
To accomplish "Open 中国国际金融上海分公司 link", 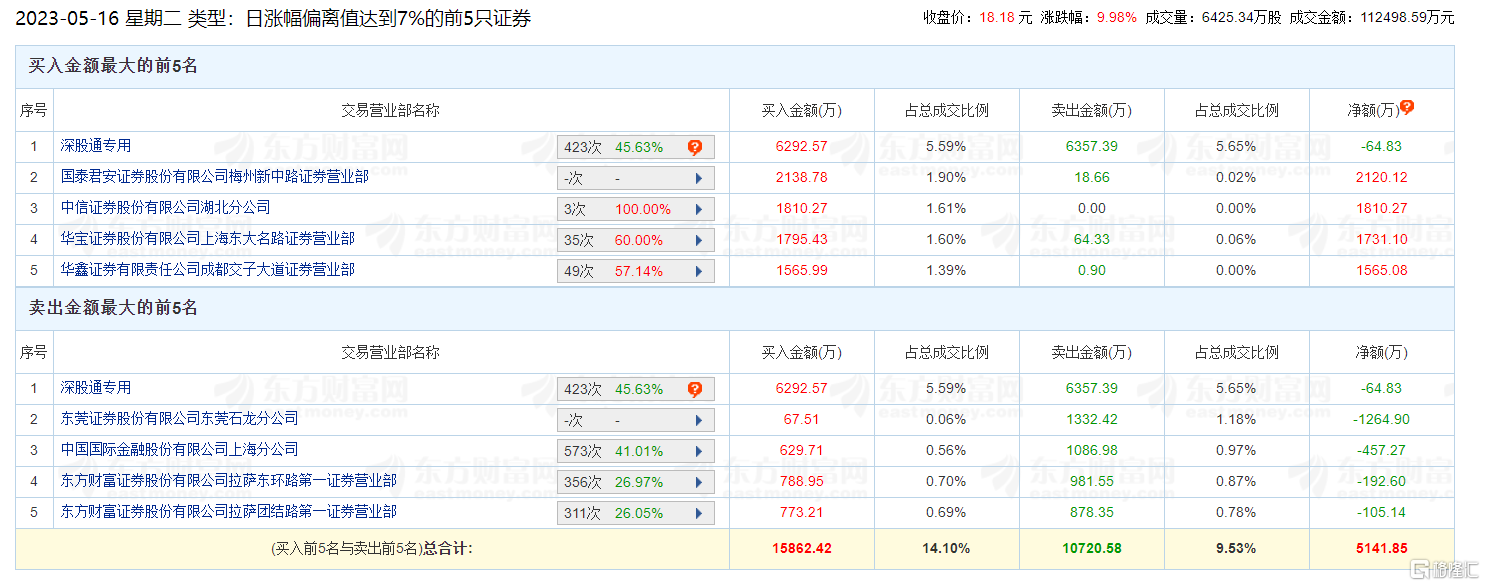I will coord(179,450).
